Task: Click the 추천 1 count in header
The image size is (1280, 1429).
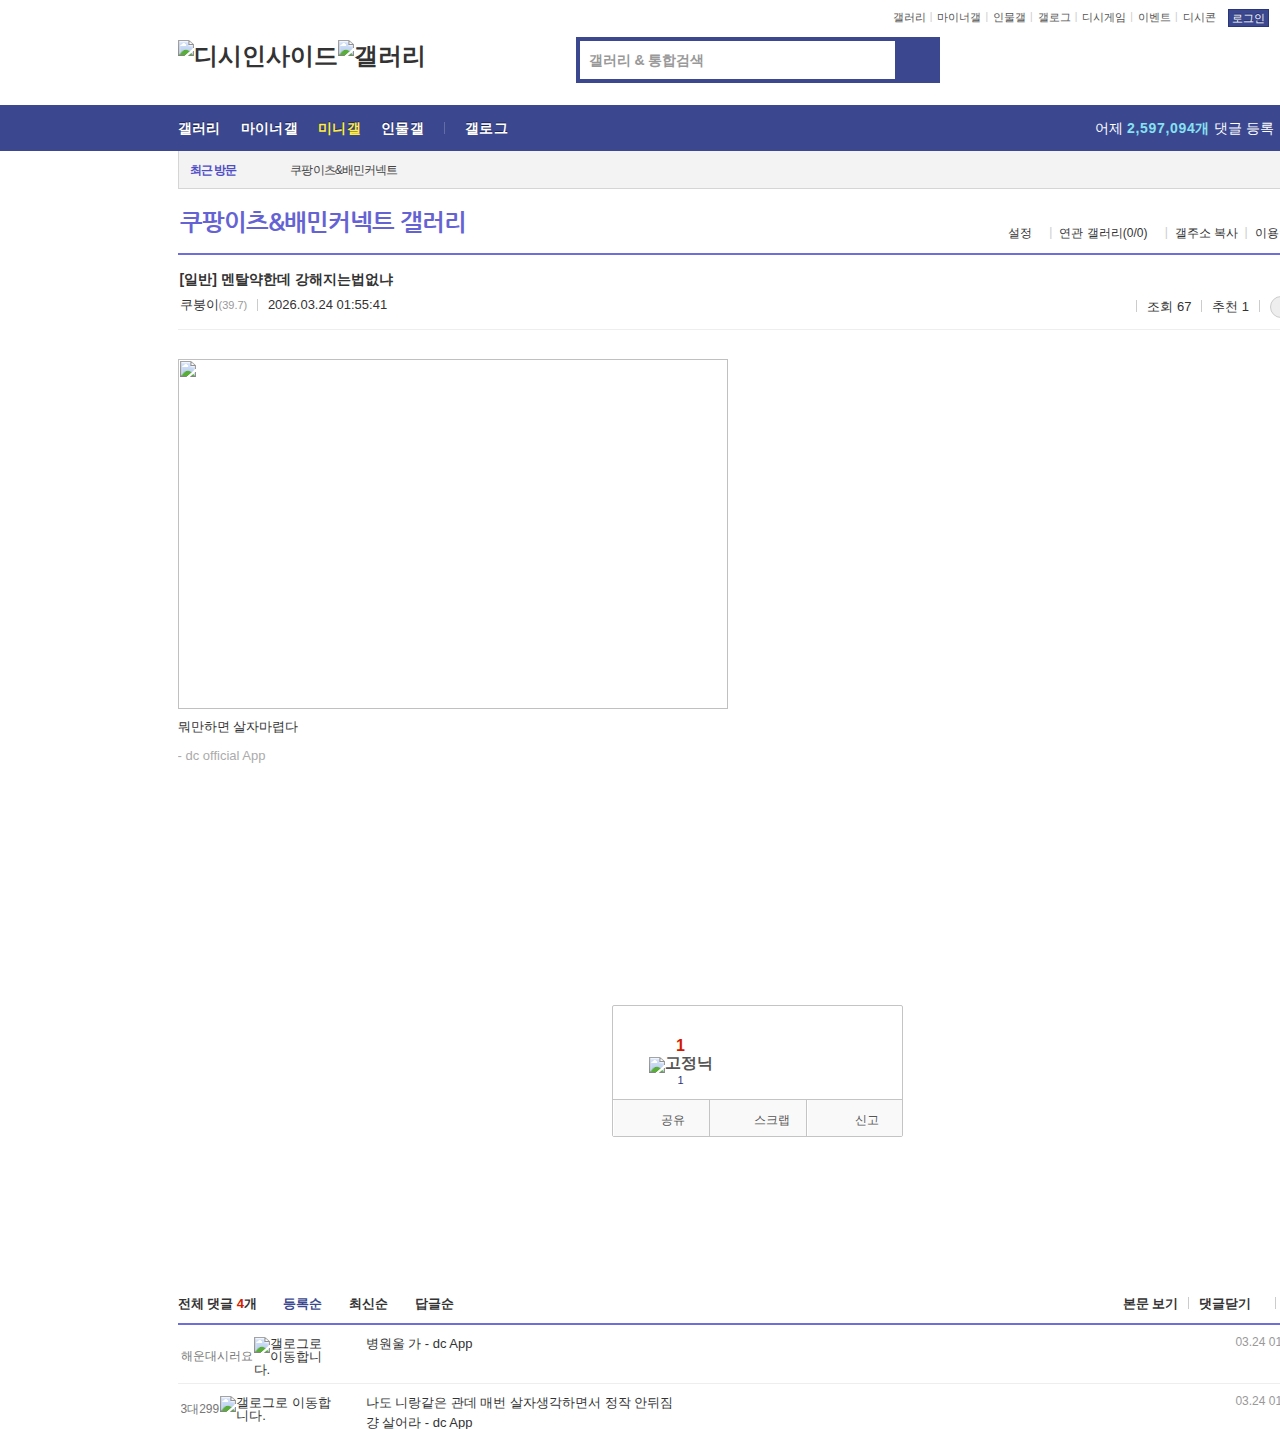Action: click(x=1230, y=307)
